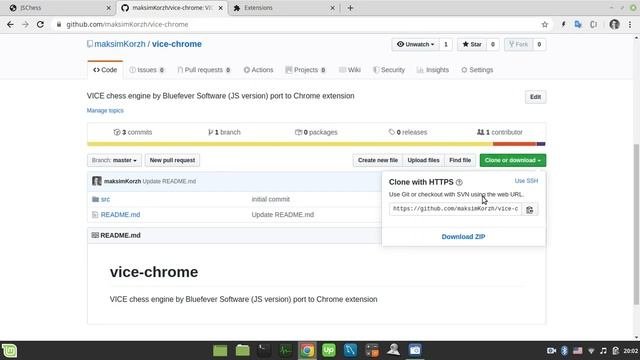Open the Pull requests tab
The height and width of the screenshot is (360, 640).
point(203,70)
